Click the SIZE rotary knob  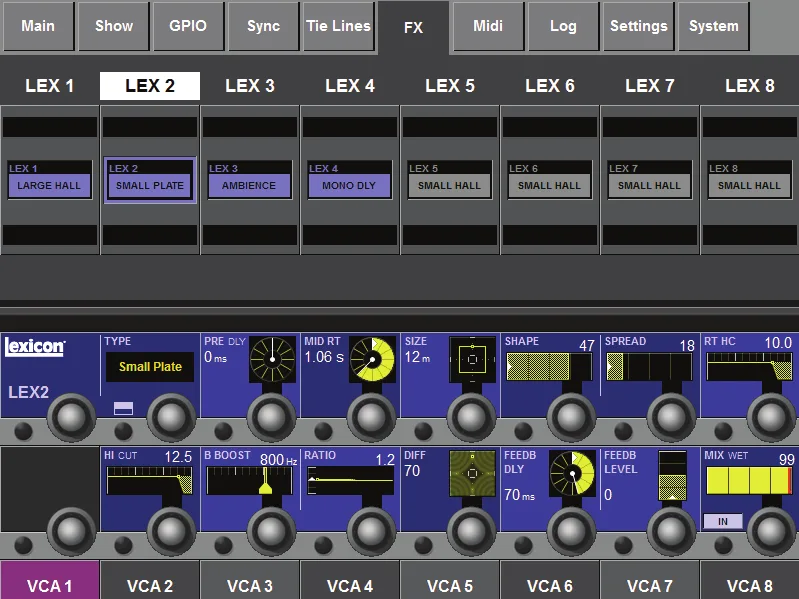471,417
